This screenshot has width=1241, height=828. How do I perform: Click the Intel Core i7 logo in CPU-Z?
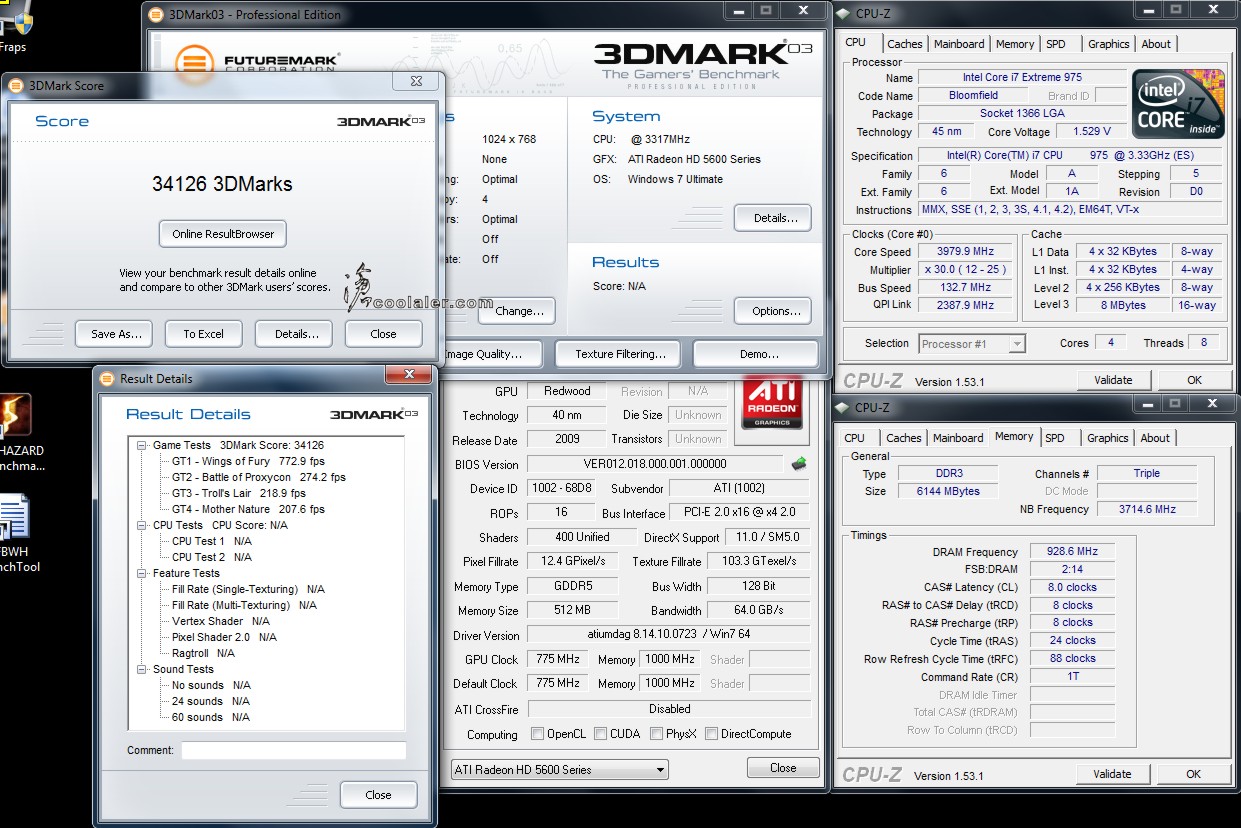(x=1179, y=104)
